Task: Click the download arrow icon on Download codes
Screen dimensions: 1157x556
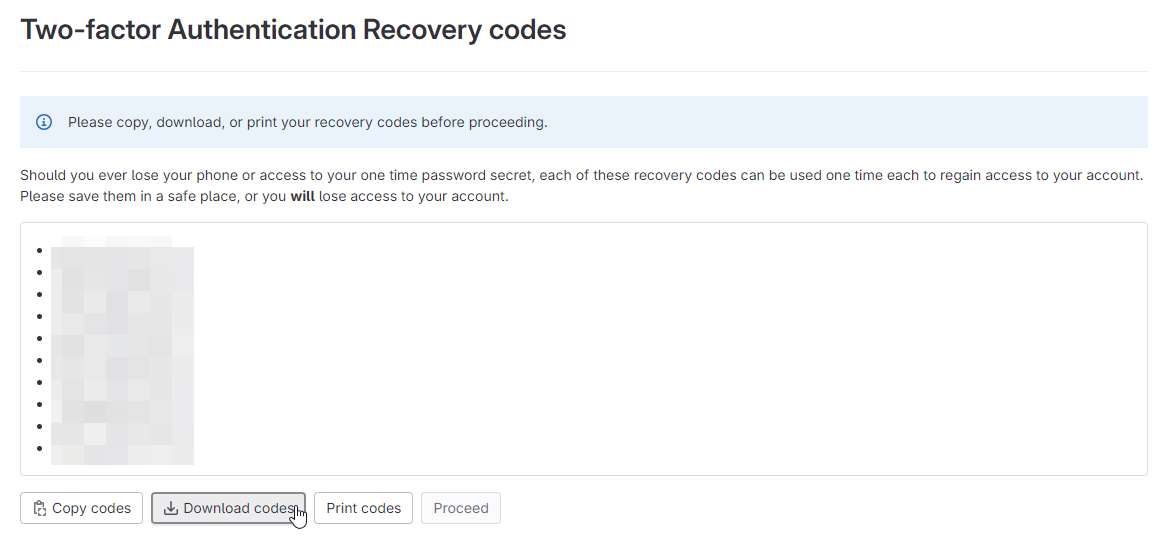Action: [170, 508]
